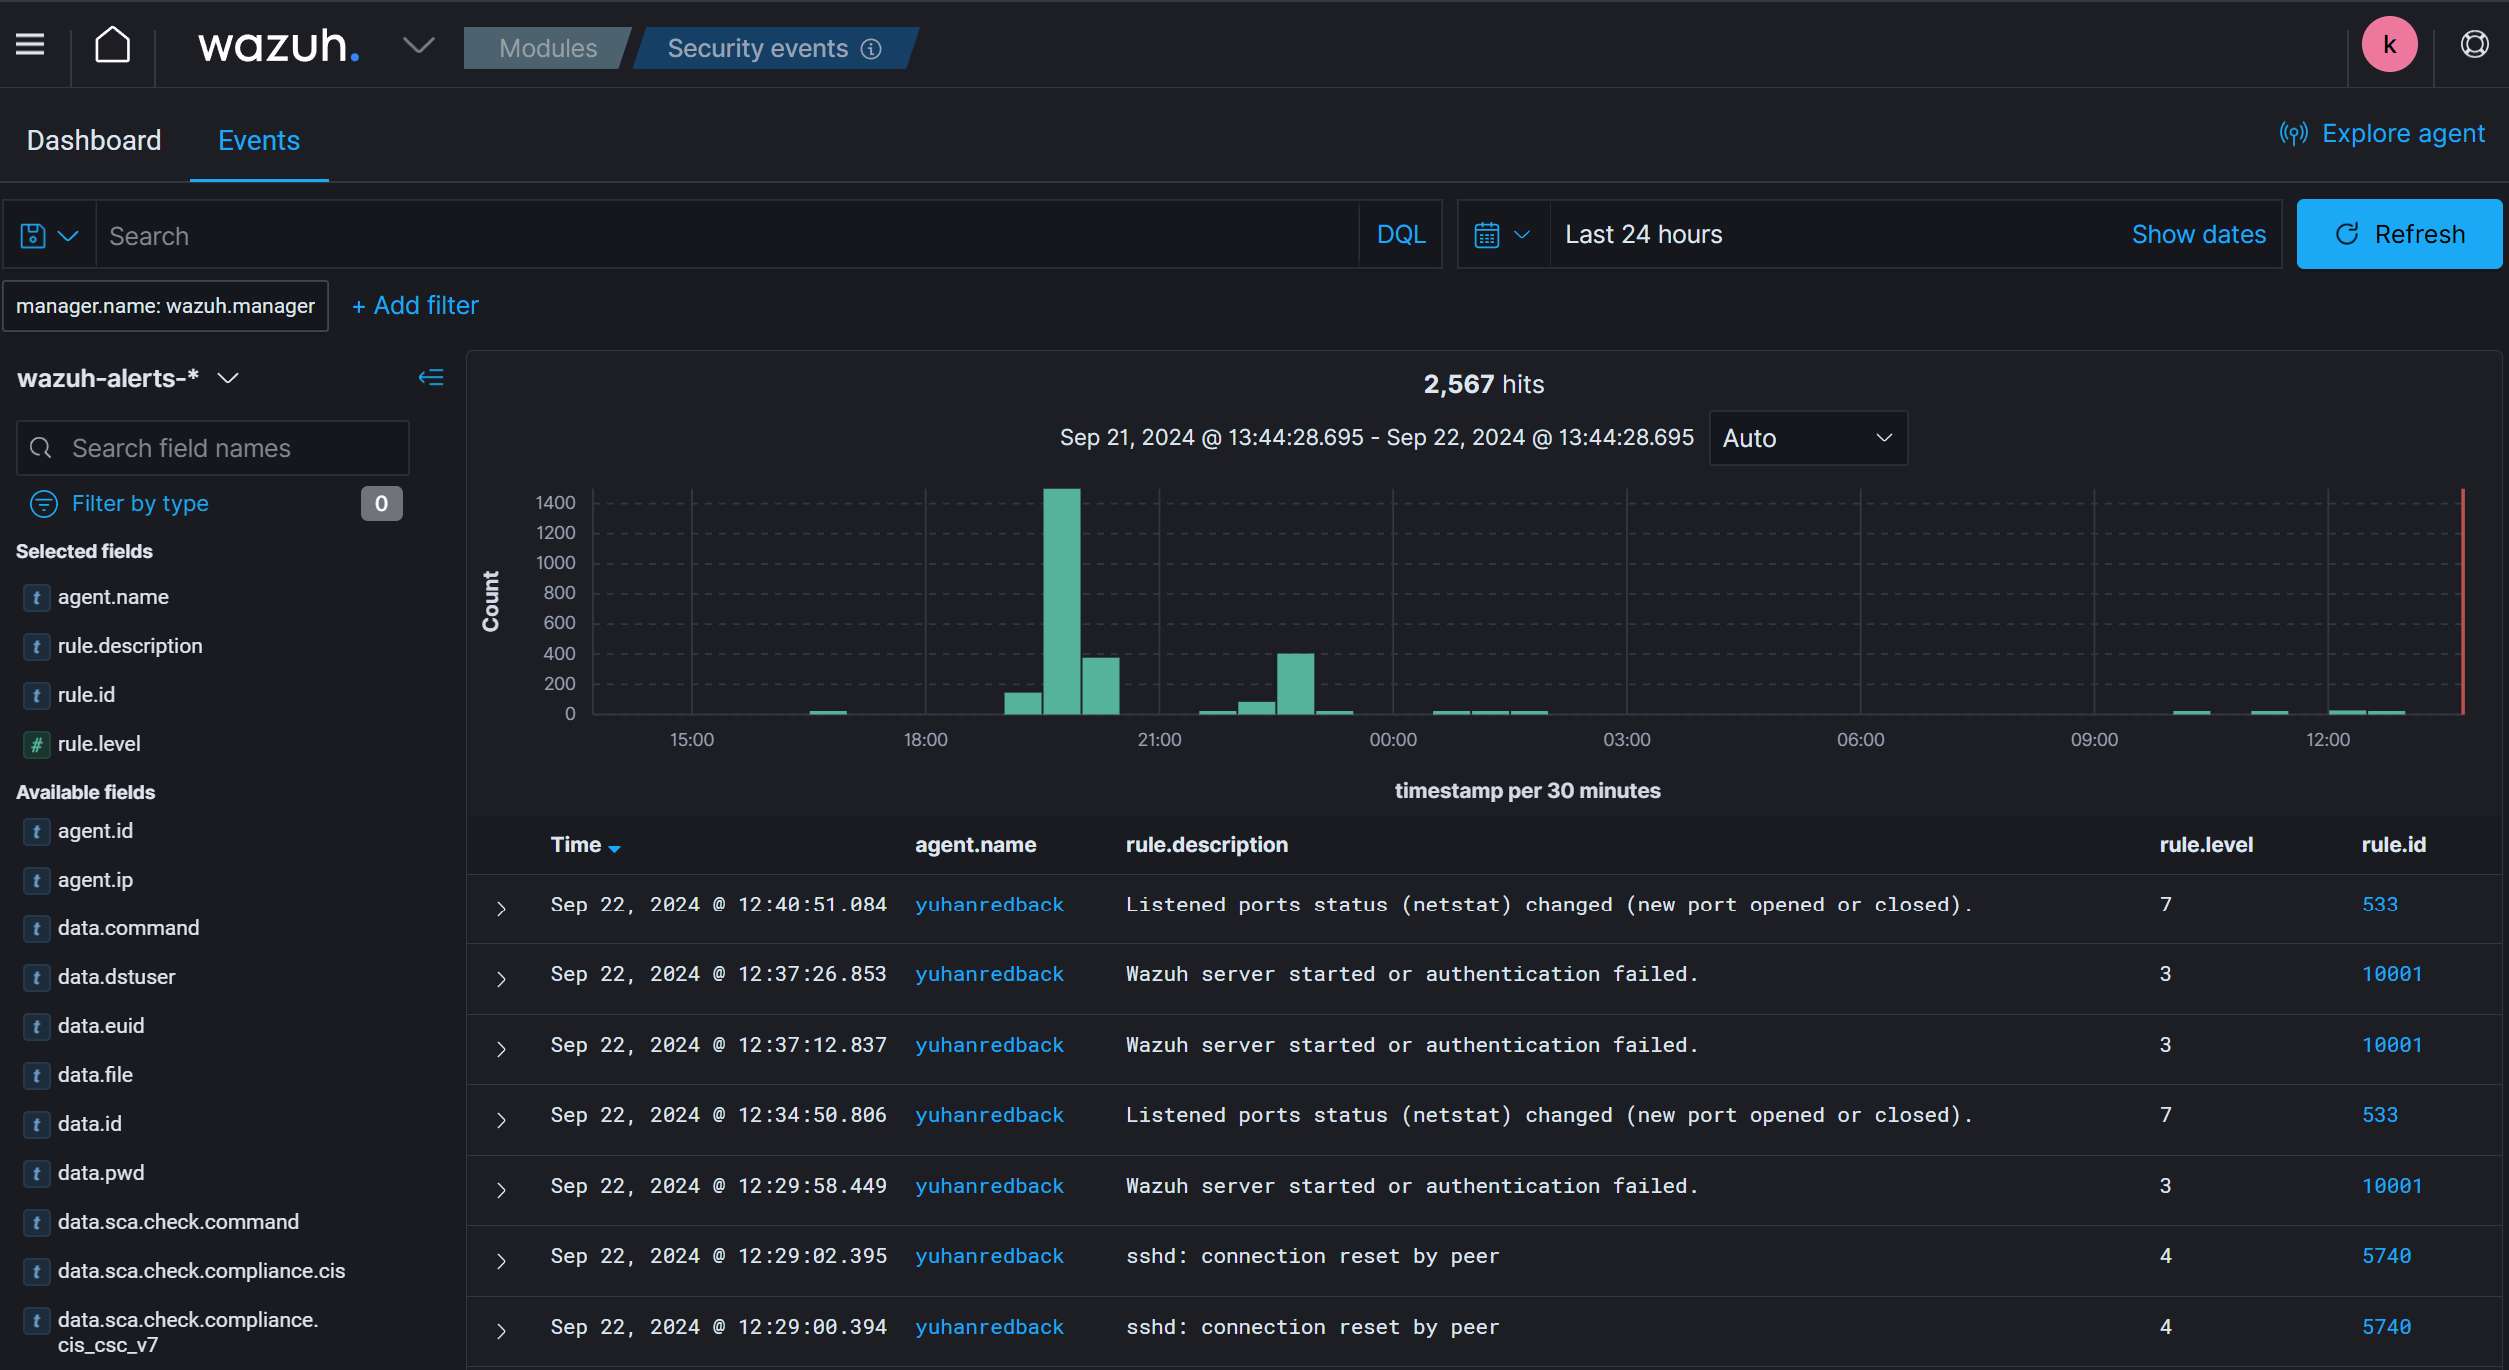Select agent.id available field
The height and width of the screenshot is (1370, 2509).
pos(95,831)
